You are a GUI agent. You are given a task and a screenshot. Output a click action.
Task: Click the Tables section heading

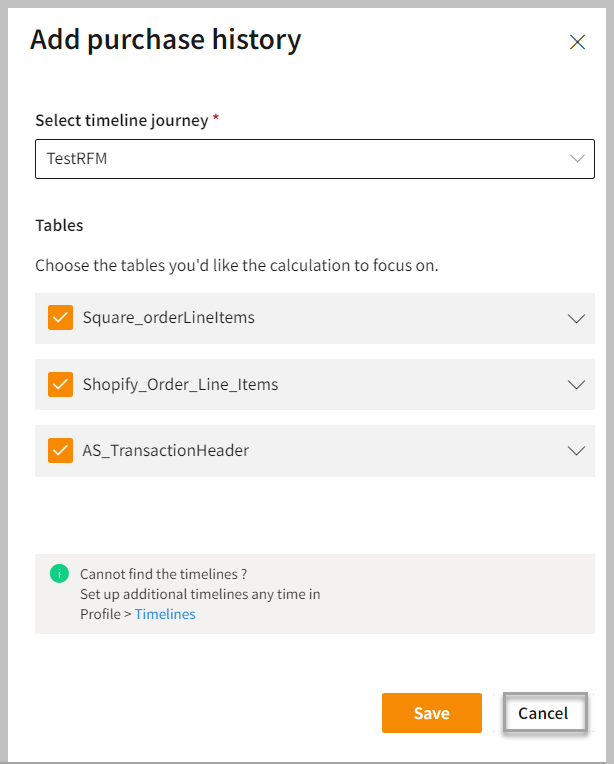tap(59, 225)
